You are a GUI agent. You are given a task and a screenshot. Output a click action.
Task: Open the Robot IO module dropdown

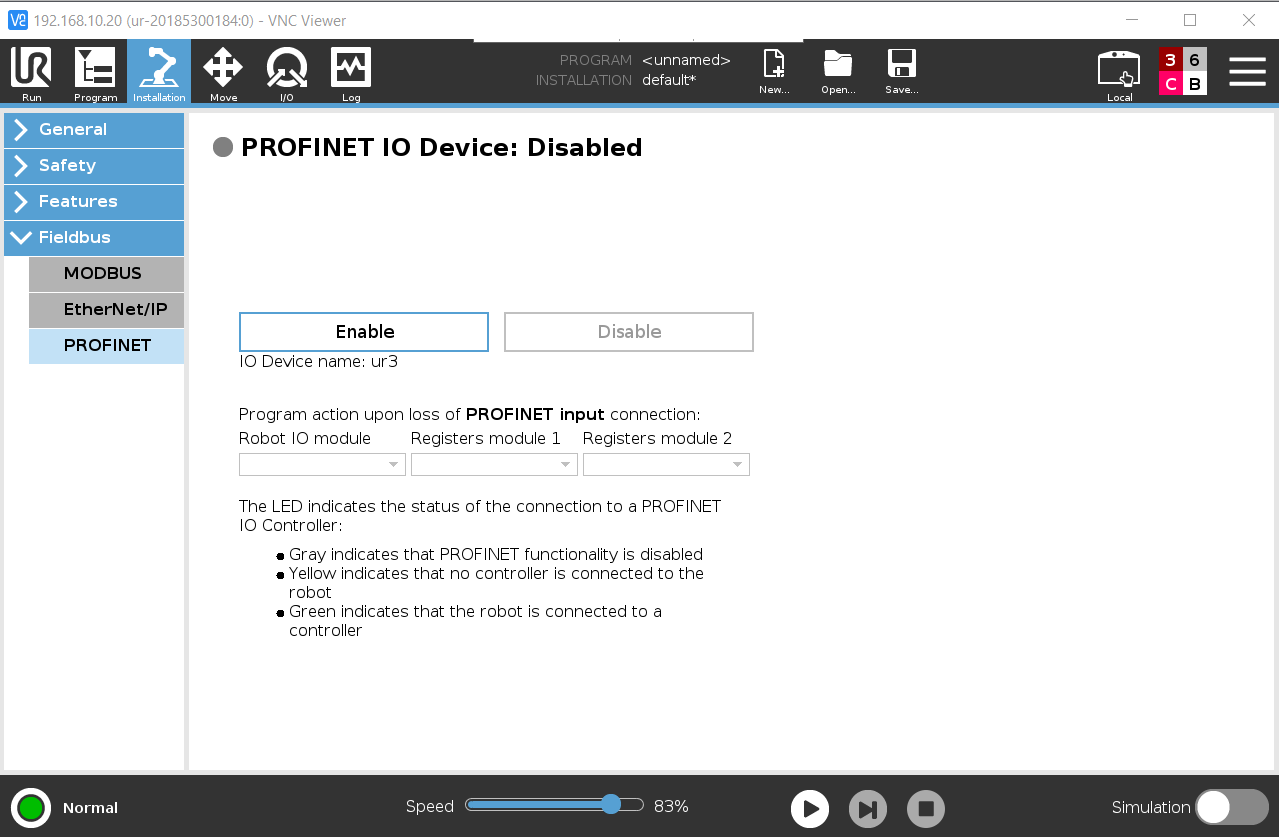coord(322,464)
